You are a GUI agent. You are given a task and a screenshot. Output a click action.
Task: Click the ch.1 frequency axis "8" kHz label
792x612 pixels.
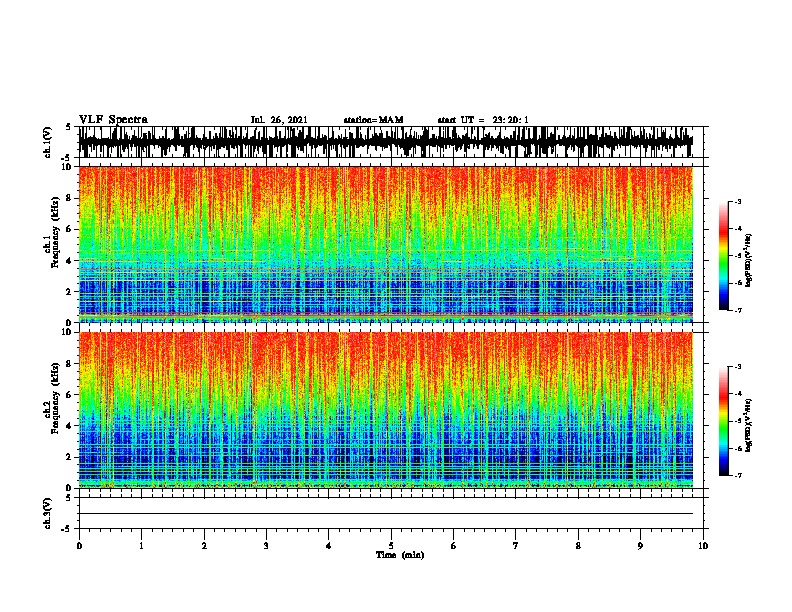click(x=69, y=198)
